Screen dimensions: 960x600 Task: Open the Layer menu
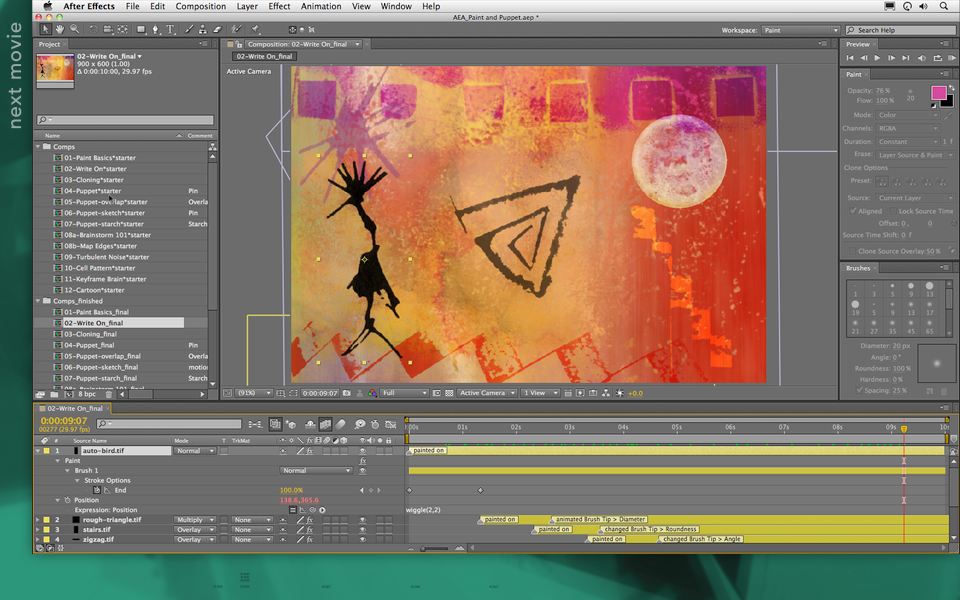(247, 6)
